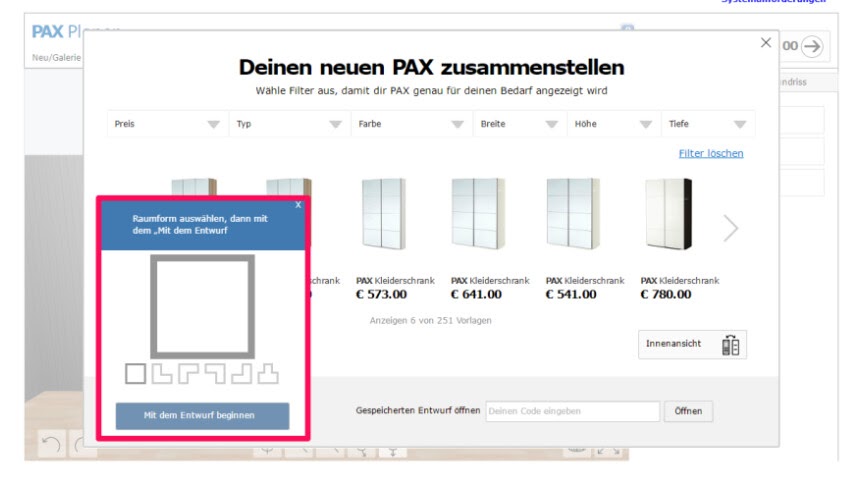
Task: Expand the Farbe filter dropdown
Action: coord(412,124)
